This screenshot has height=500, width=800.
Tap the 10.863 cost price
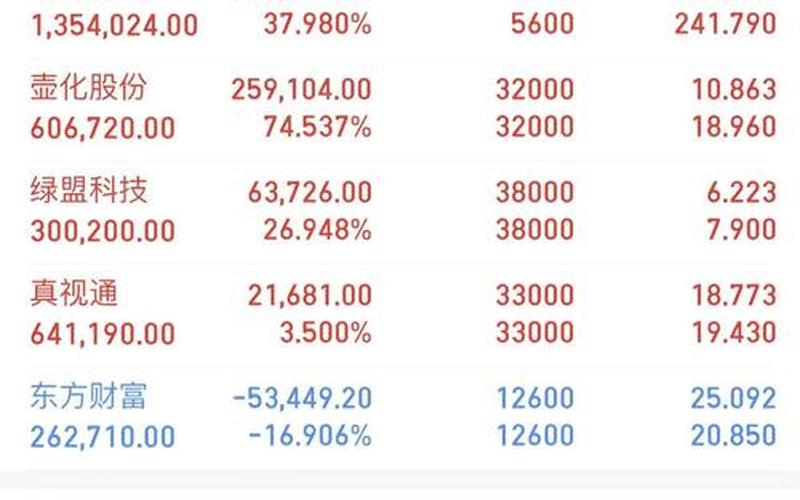pyautogui.click(x=734, y=89)
